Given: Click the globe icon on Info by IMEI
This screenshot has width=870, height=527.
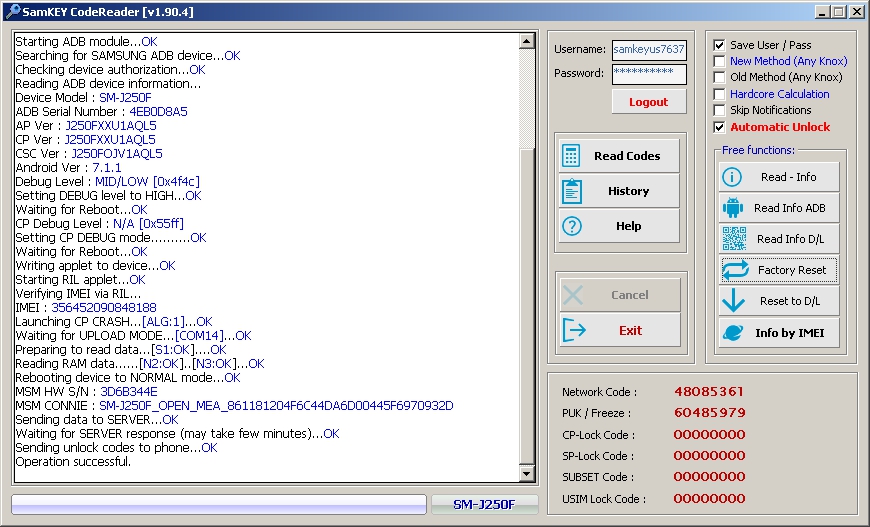Looking at the screenshot, I should pyautogui.click(x=733, y=333).
